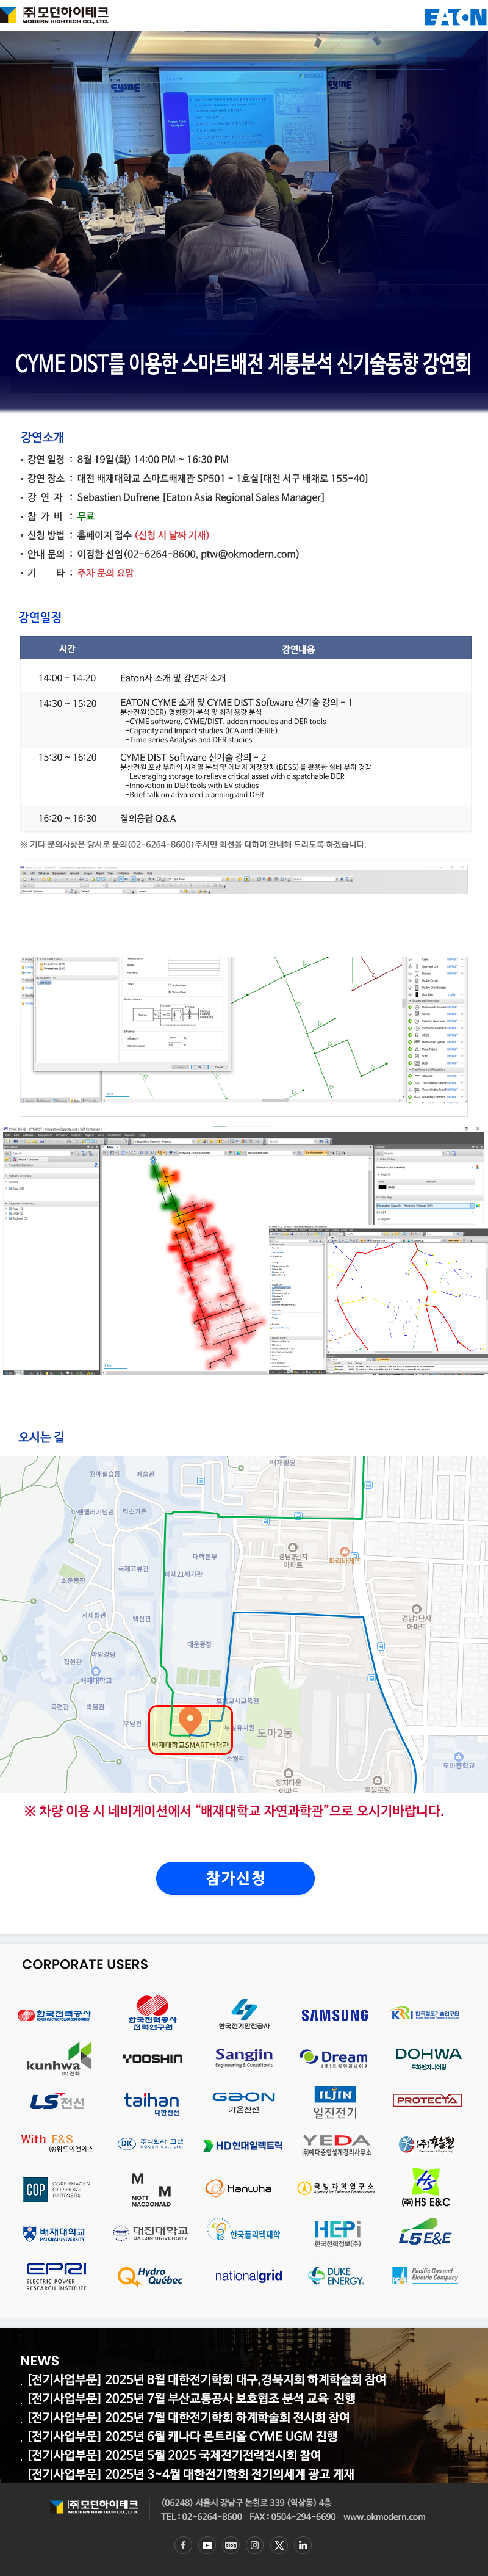Click the LS전선 logo
This screenshot has width=488, height=2576.
click(57, 2101)
